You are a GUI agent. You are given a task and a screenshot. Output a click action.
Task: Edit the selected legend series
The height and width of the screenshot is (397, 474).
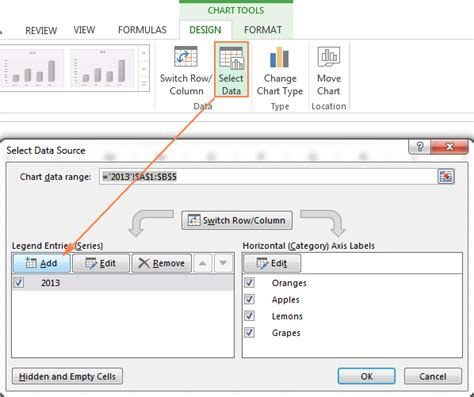101,263
